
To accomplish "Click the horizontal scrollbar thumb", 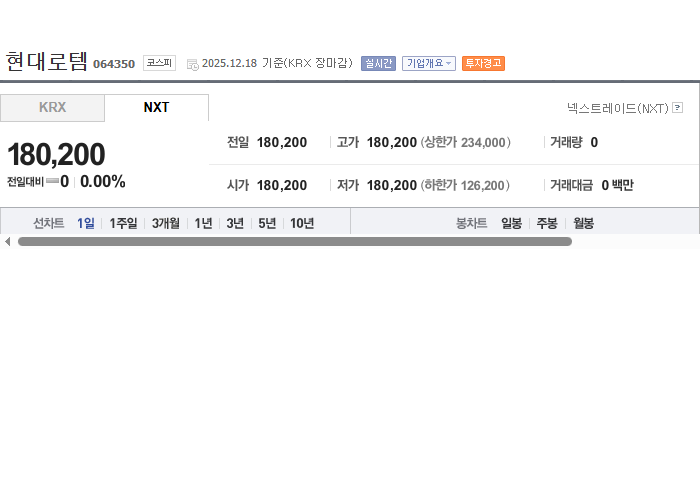I will tap(295, 241).
